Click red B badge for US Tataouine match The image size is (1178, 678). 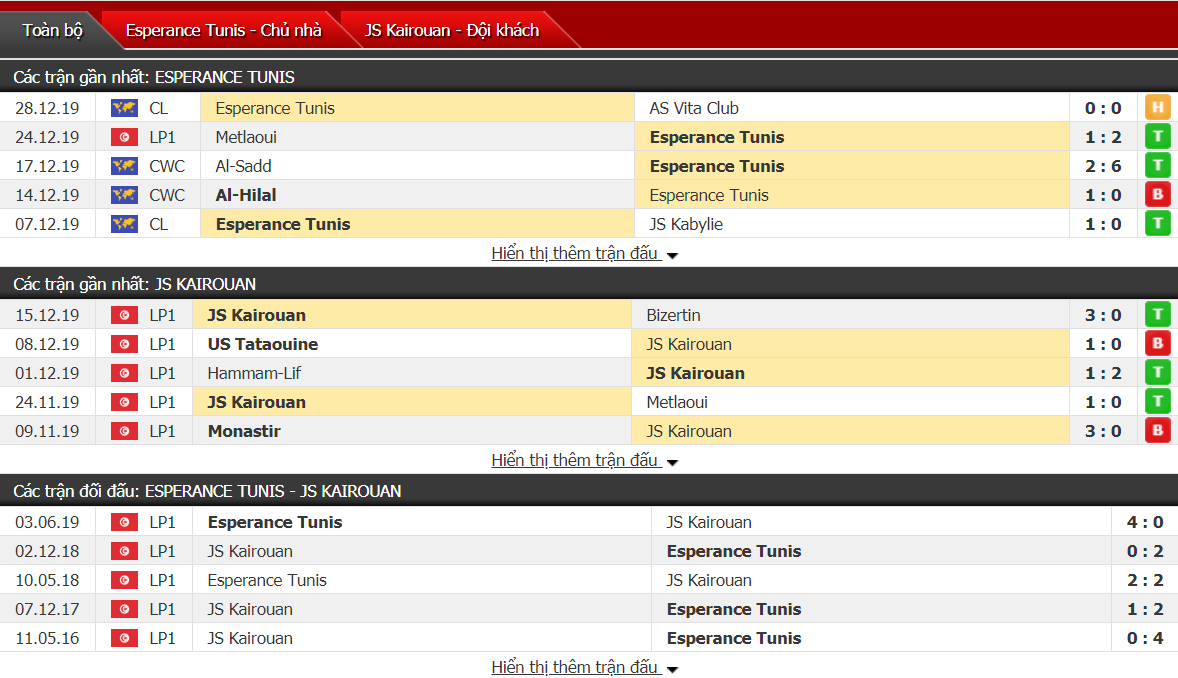pos(1158,344)
